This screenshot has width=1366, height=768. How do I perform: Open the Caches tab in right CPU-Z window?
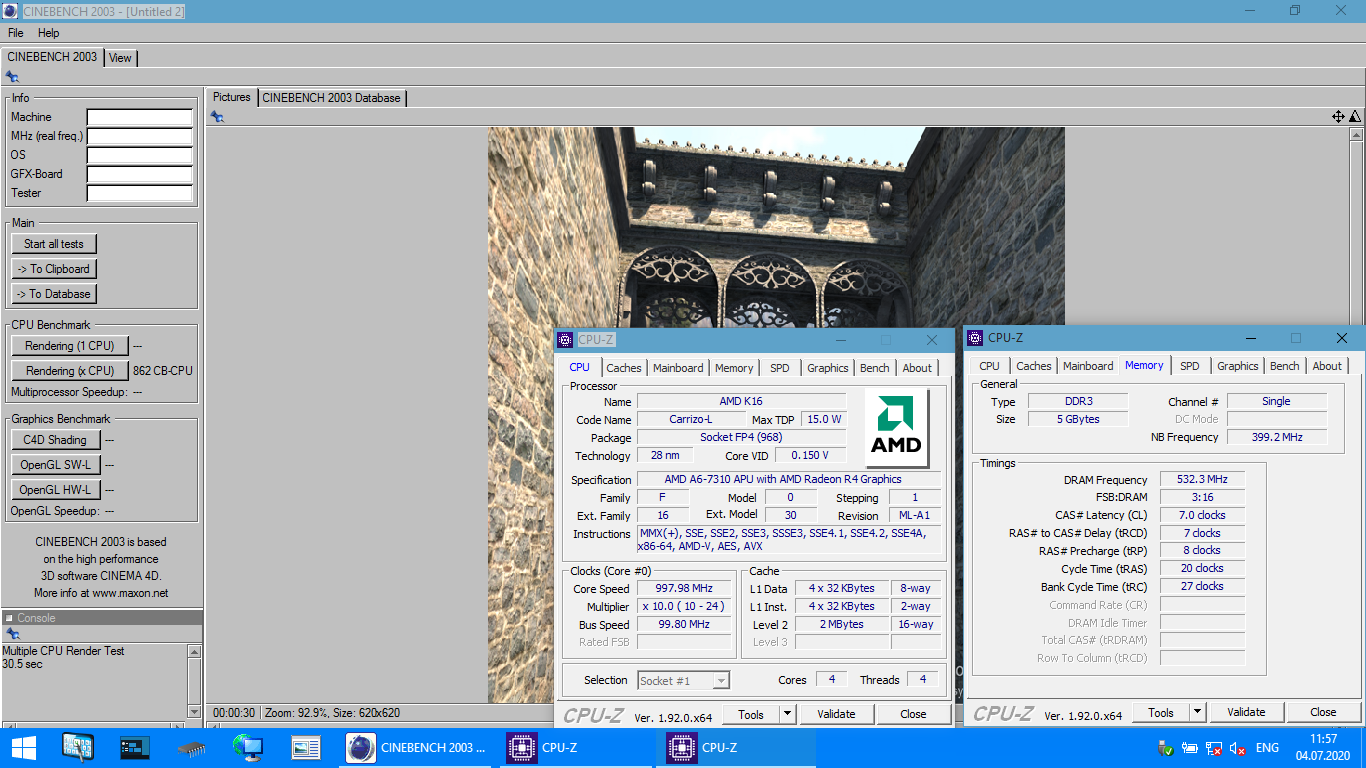(1034, 366)
